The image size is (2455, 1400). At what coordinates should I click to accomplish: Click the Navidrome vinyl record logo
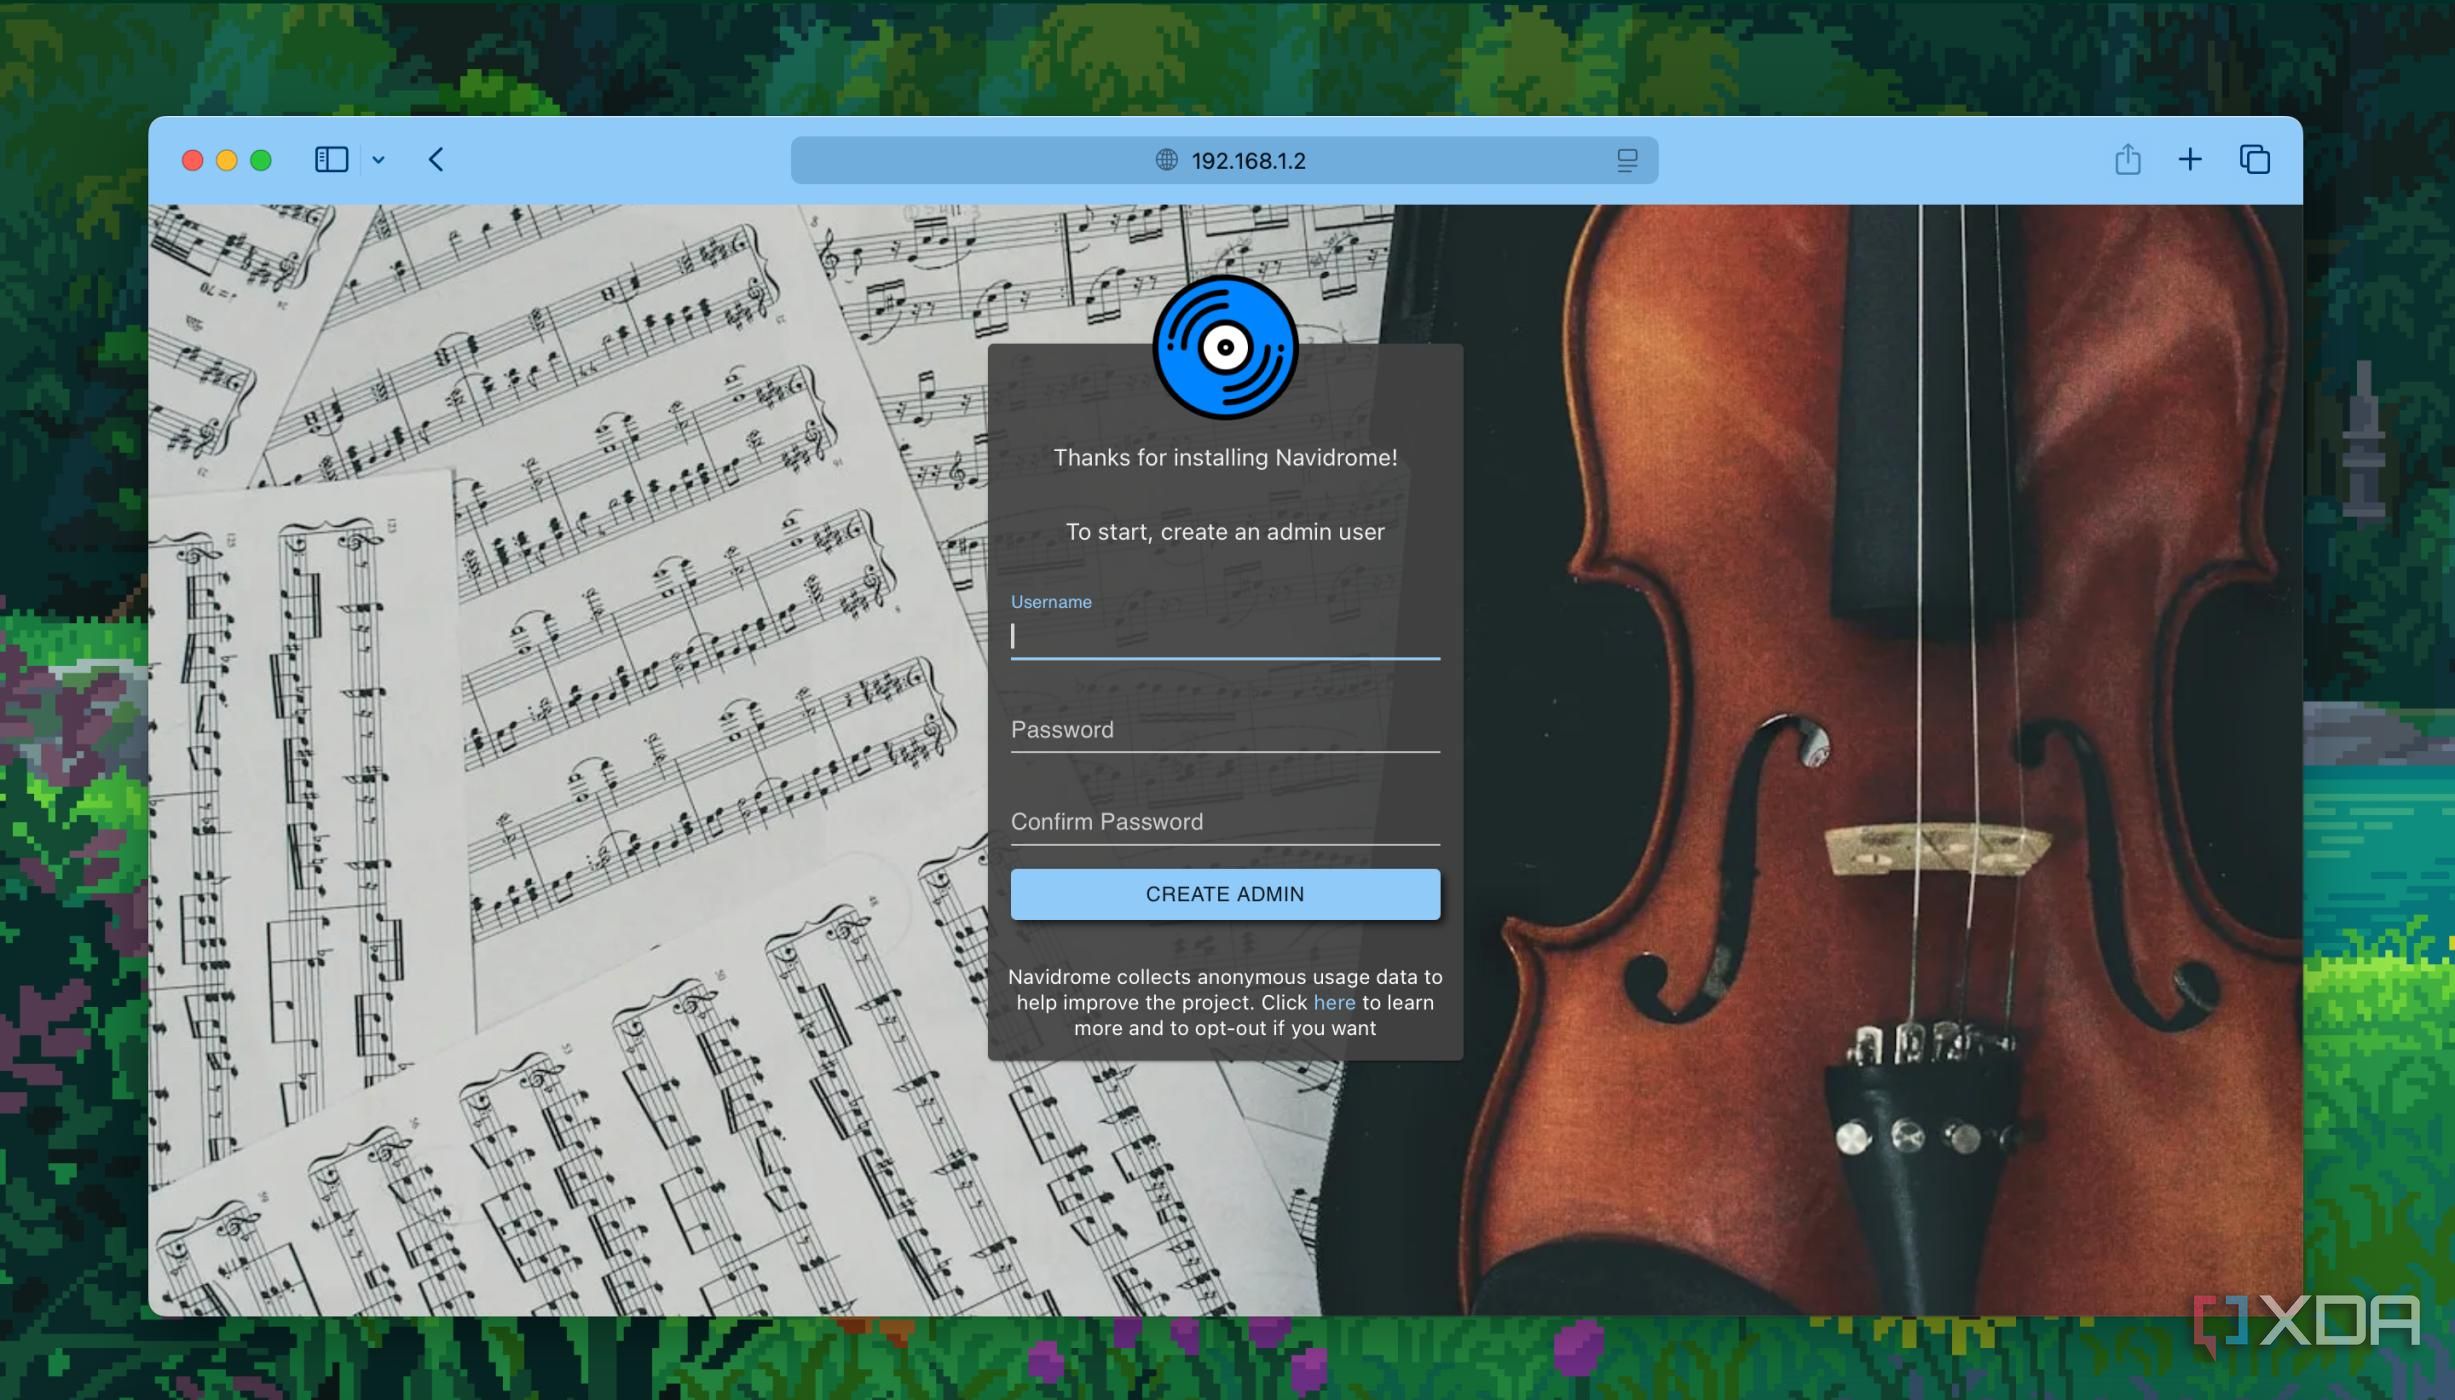click(1225, 347)
